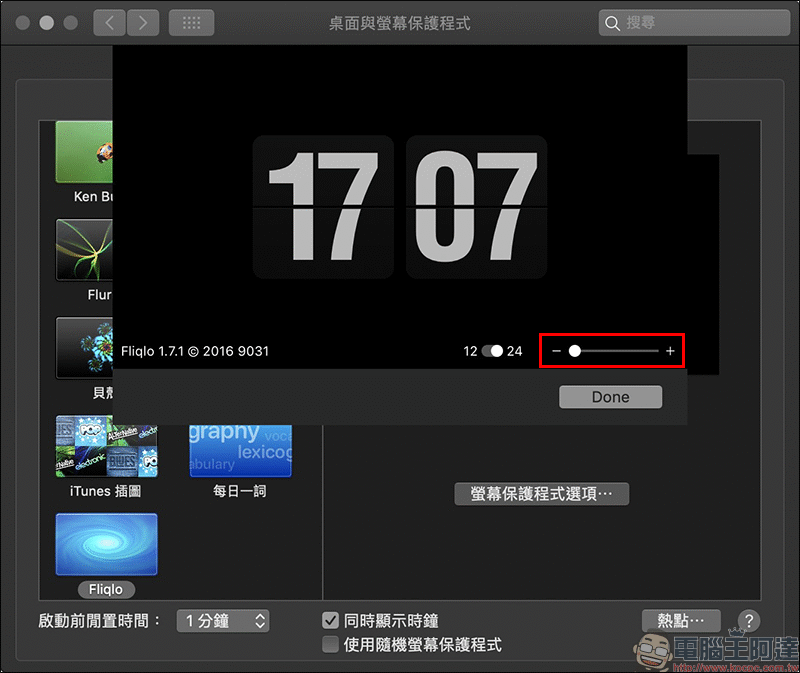Click the Done button
The height and width of the screenshot is (673, 800).
[610, 397]
